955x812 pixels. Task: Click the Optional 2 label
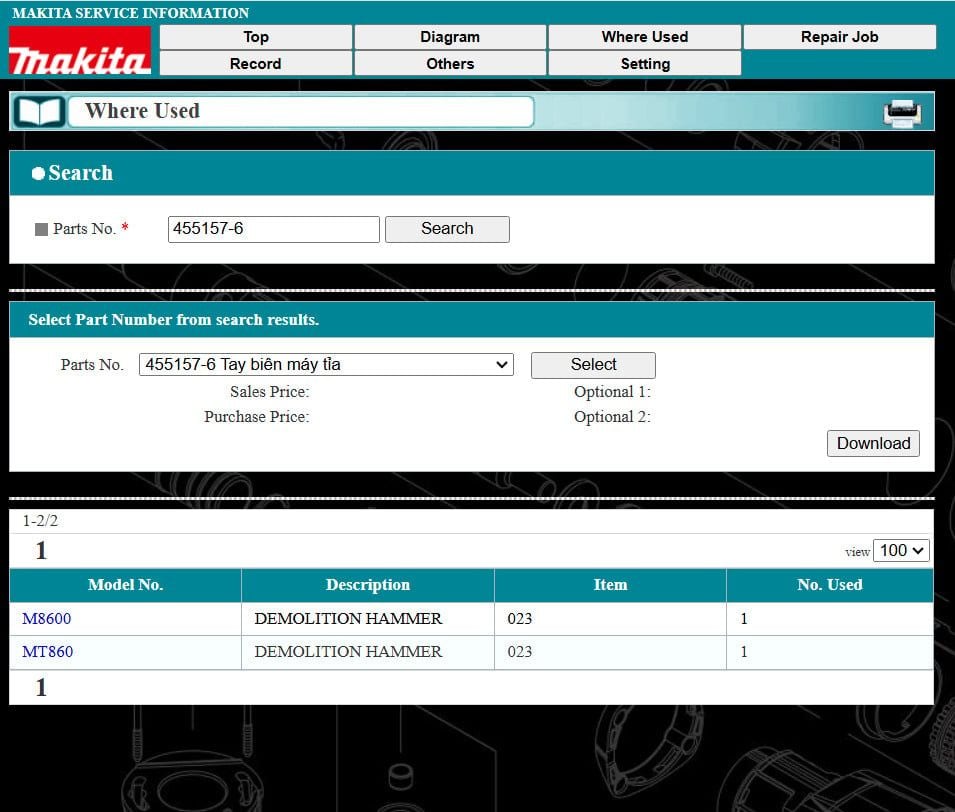coord(612,417)
